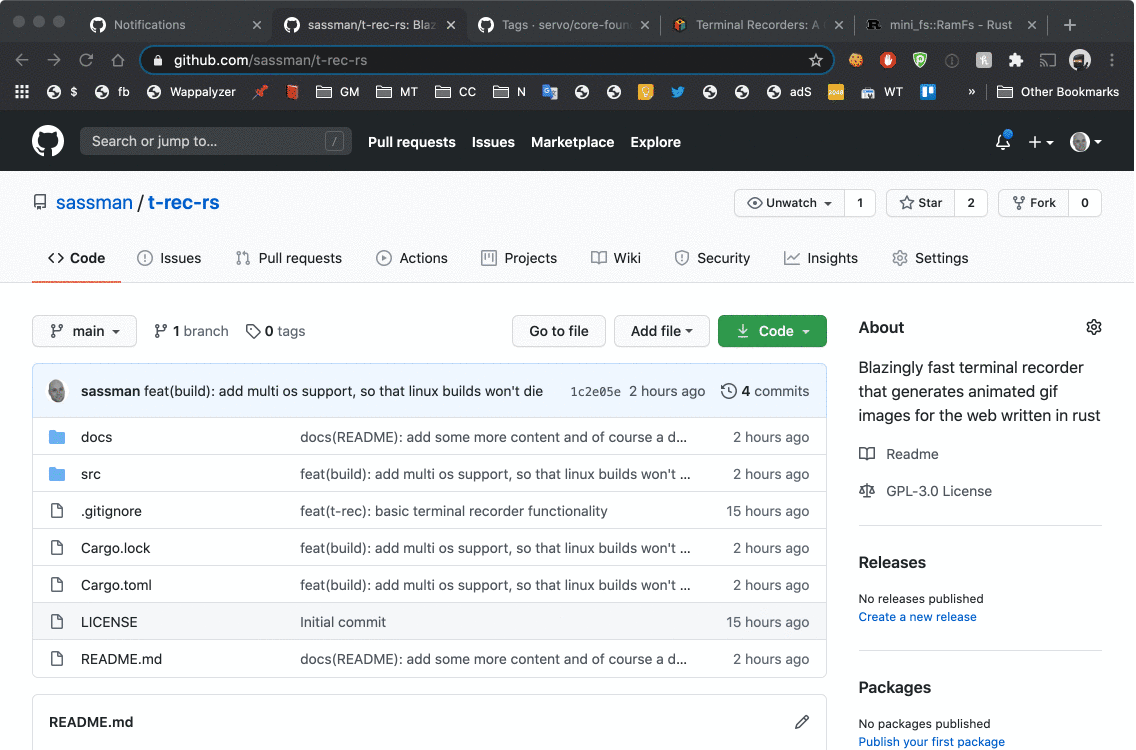Open the notifications bell in GitHub header
Screen dimensions: 1136x750
(x=1003, y=141)
